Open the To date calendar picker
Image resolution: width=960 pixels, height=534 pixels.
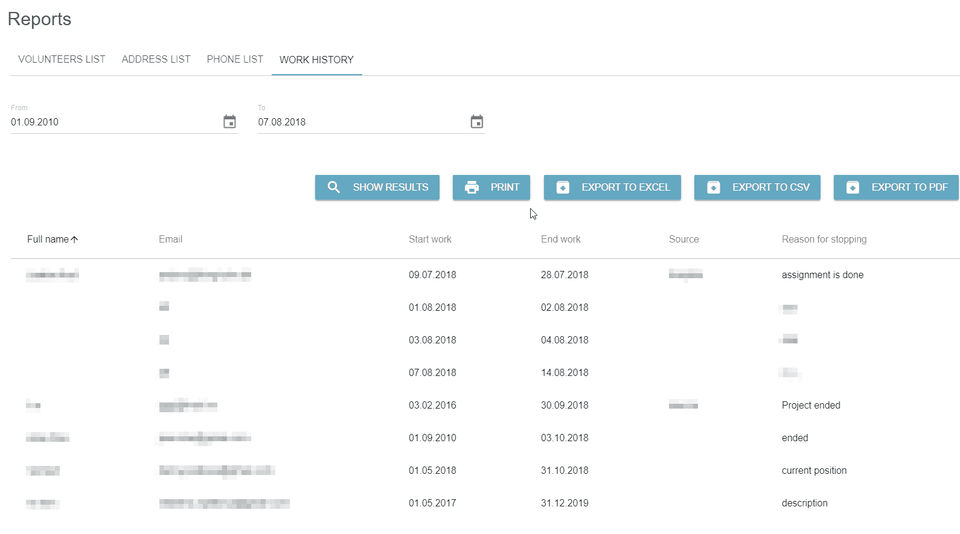tap(477, 122)
